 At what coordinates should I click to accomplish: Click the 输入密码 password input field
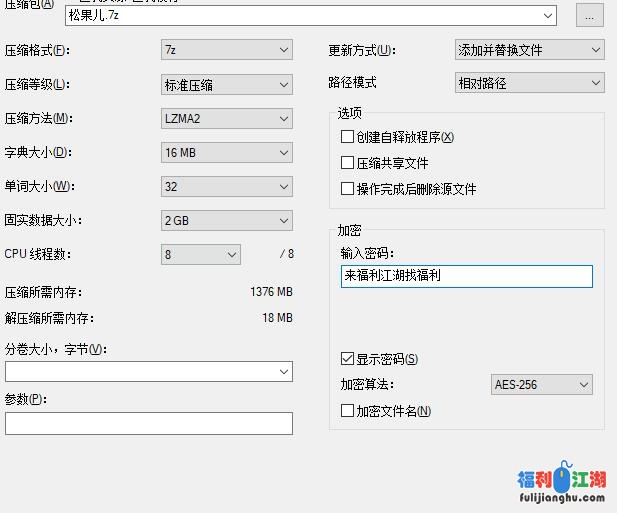click(466, 276)
